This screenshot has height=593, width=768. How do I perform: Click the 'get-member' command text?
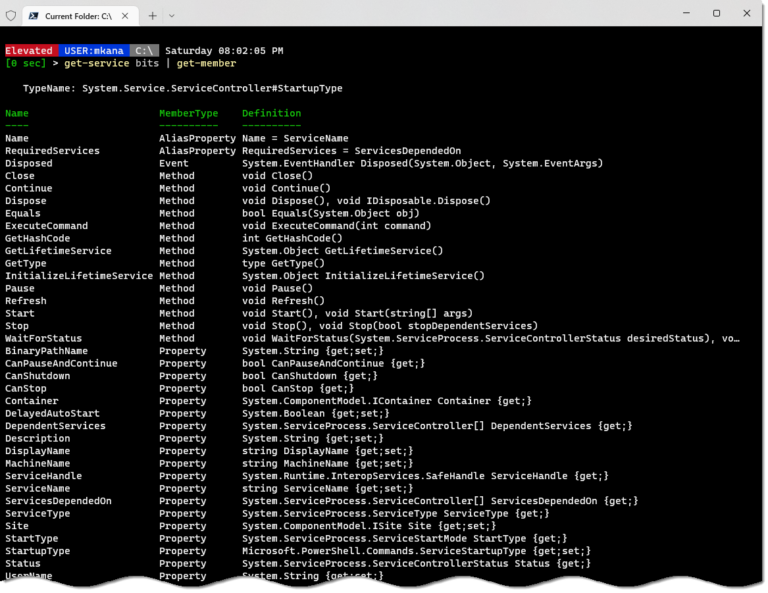click(207, 63)
